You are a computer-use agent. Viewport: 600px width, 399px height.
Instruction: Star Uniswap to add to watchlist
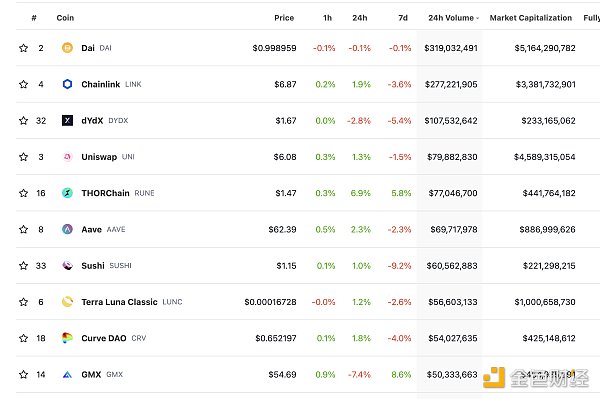[23, 157]
